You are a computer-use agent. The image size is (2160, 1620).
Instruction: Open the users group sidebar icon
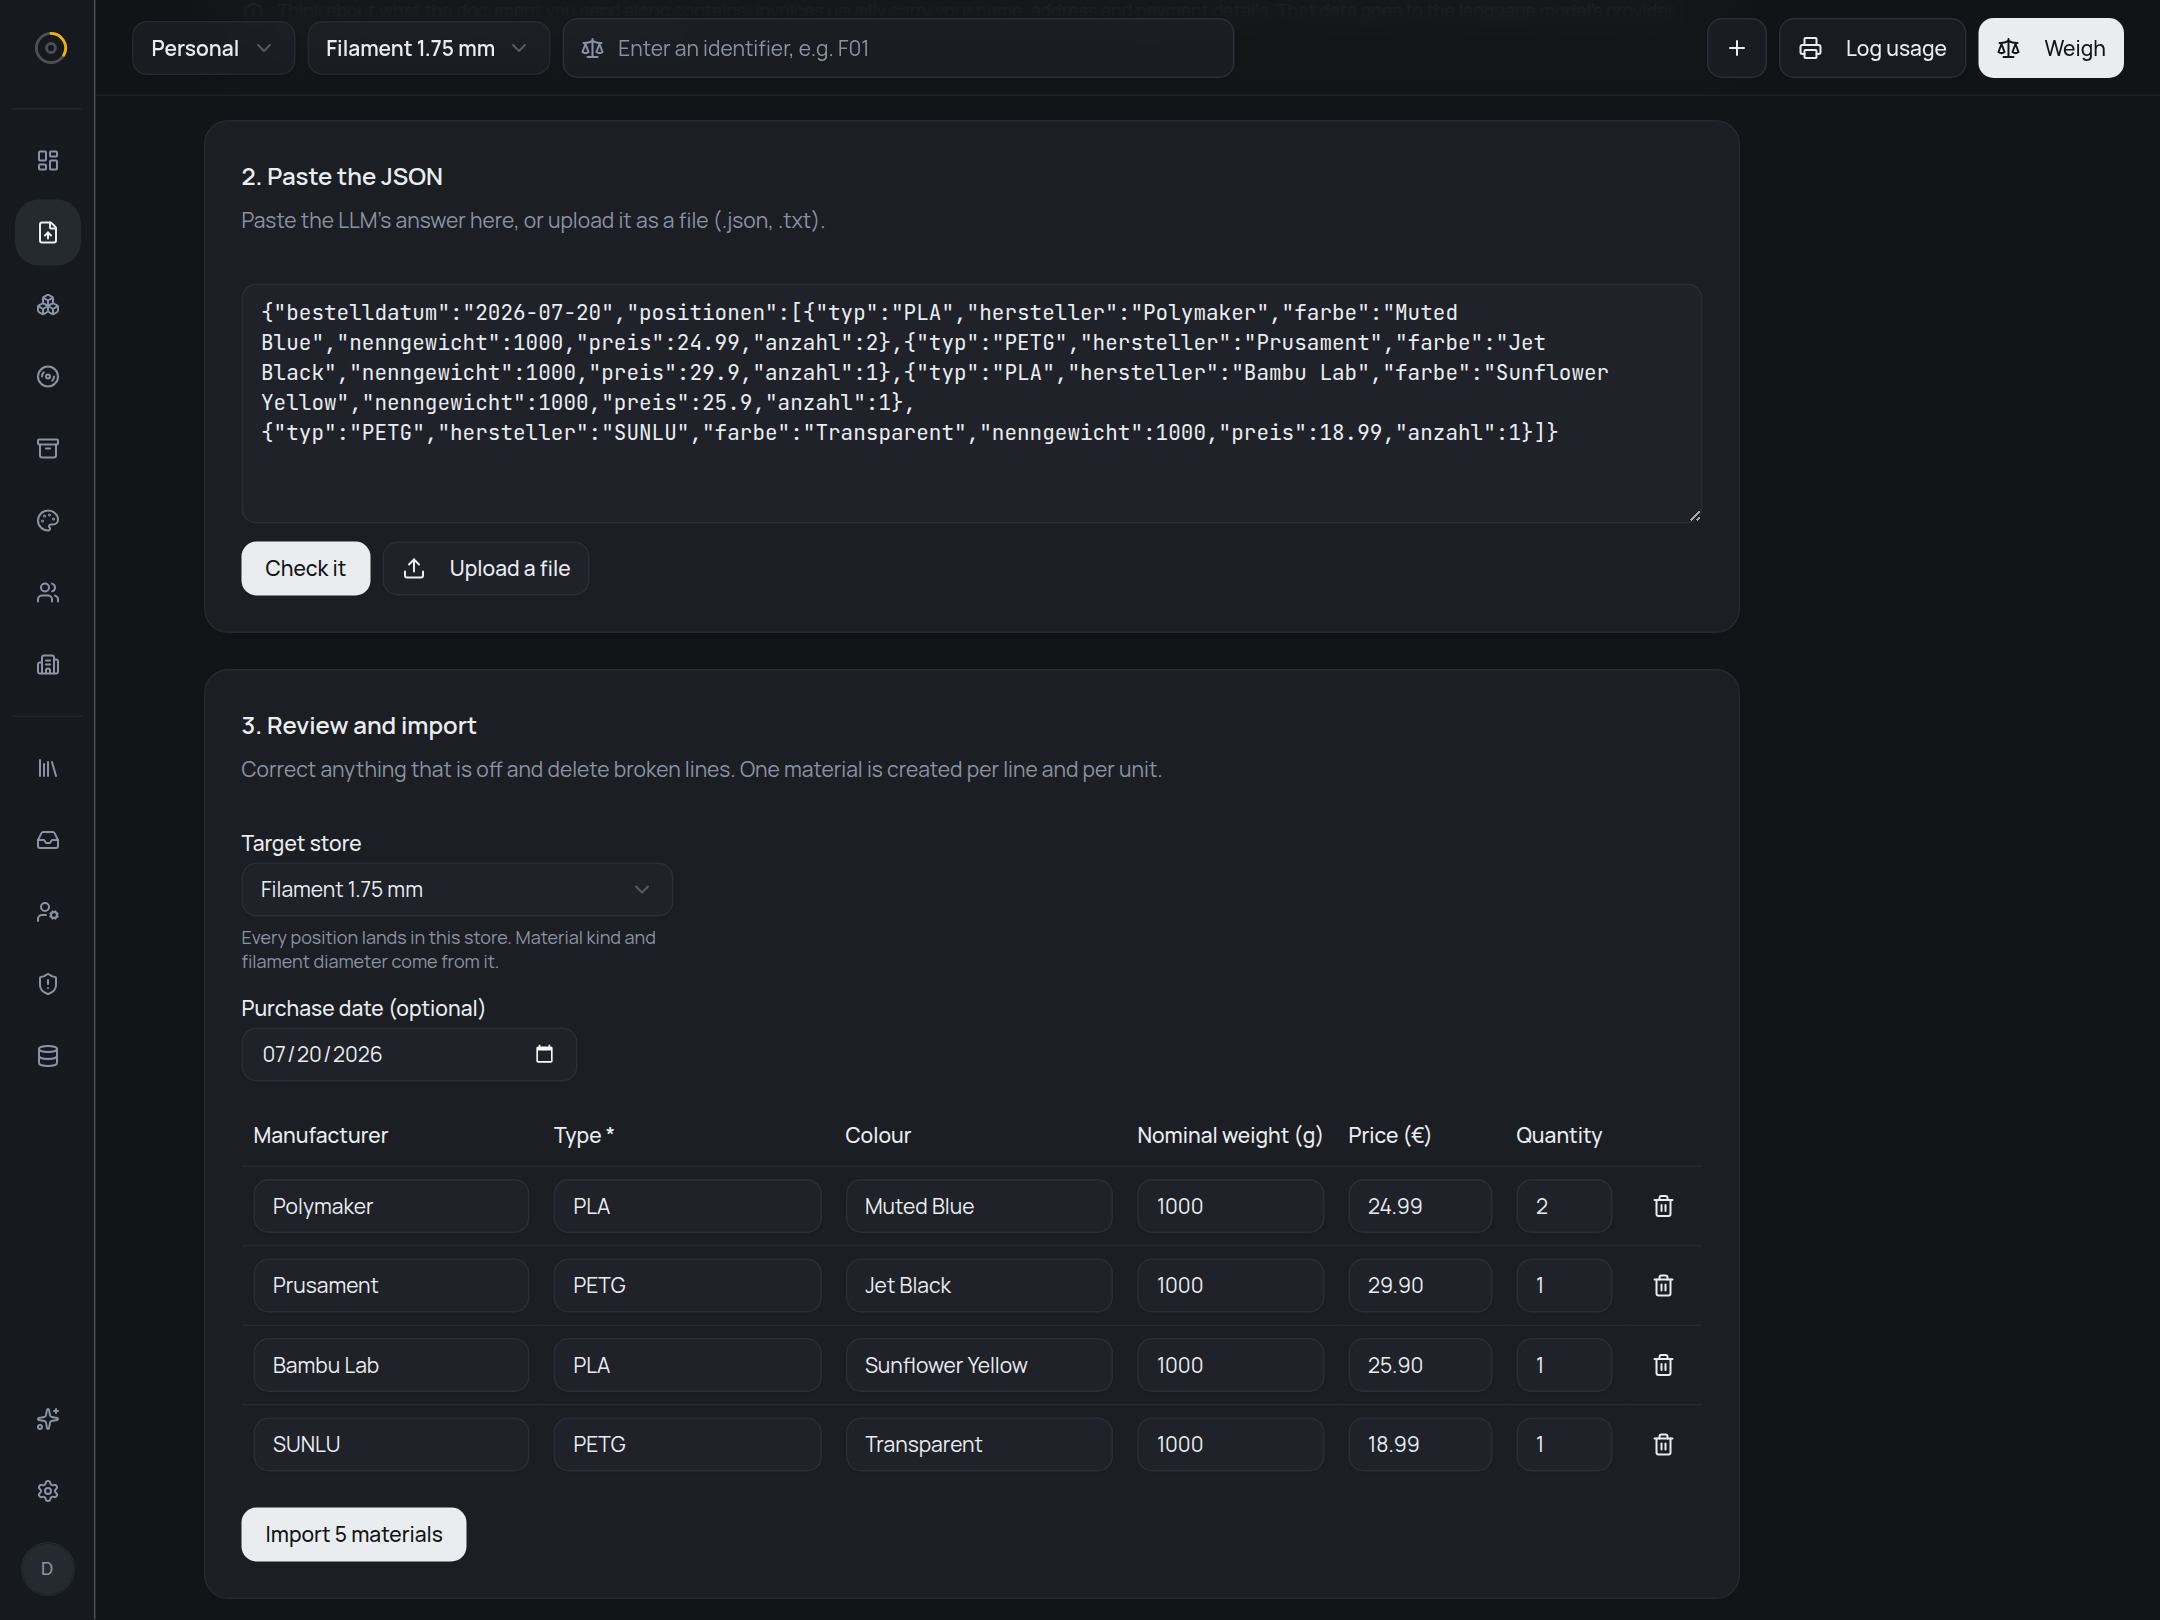click(48, 593)
